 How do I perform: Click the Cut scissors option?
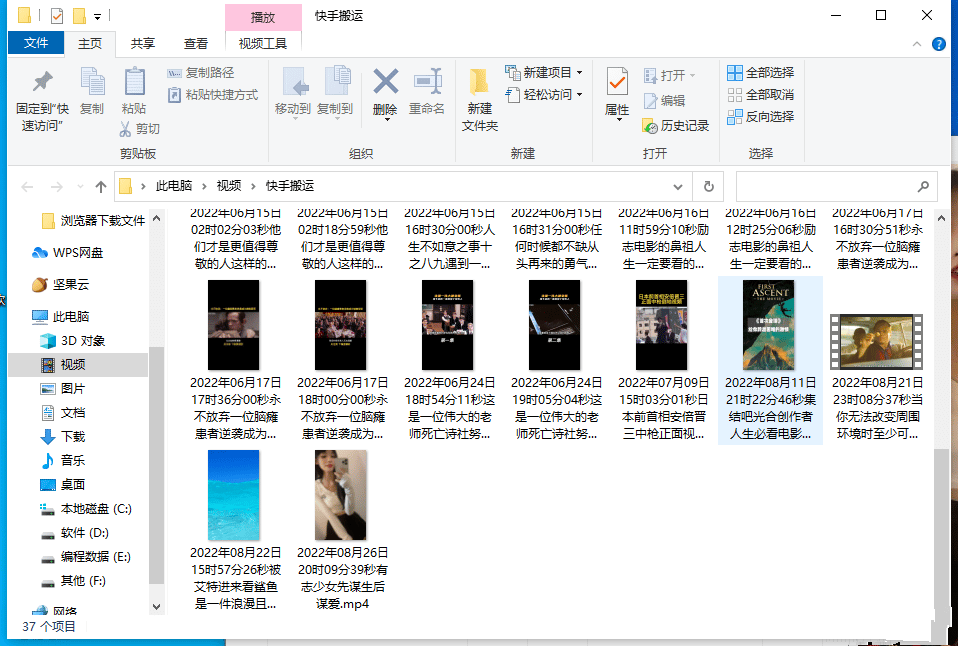click(x=139, y=128)
